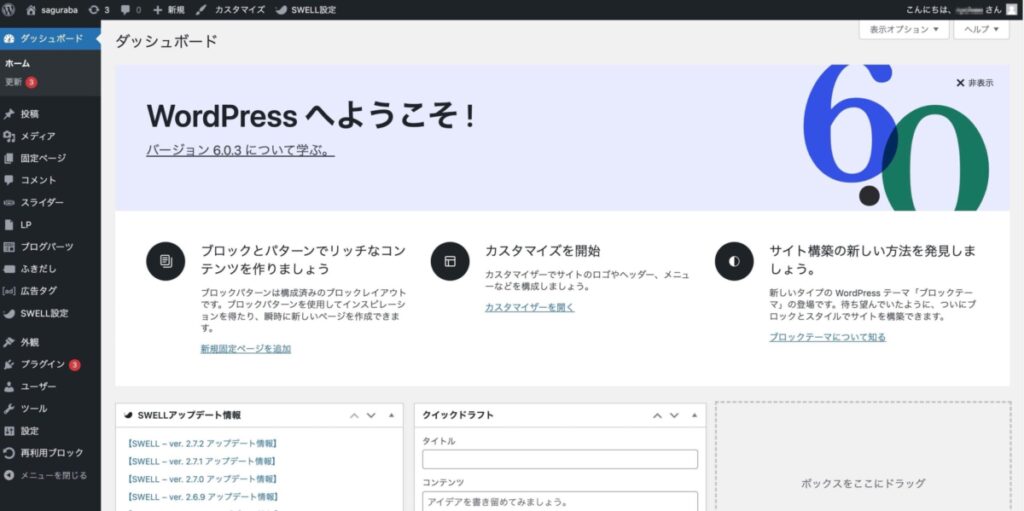Open SWELL ver. 2.6.9 アップデート情報
Screen dimensions: 1024x511
click(x=202, y=497)
